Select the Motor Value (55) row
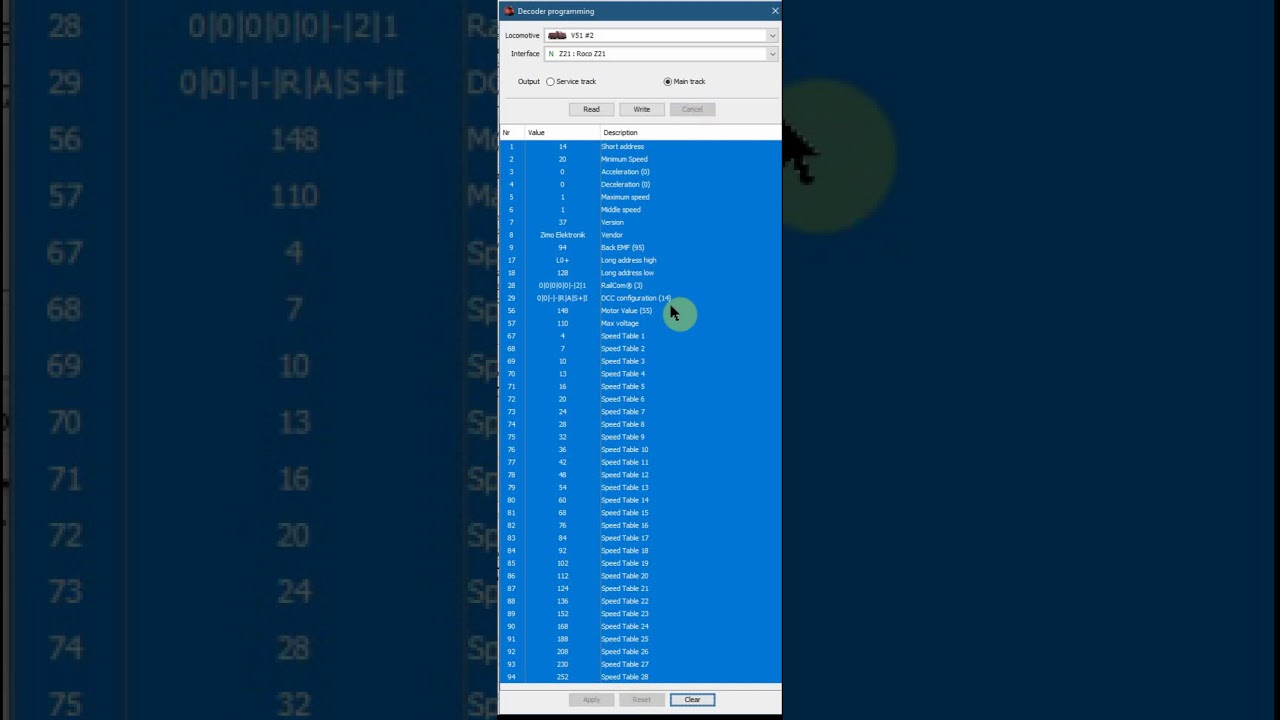The image size is (1280, 720). (x=640, y=311)
